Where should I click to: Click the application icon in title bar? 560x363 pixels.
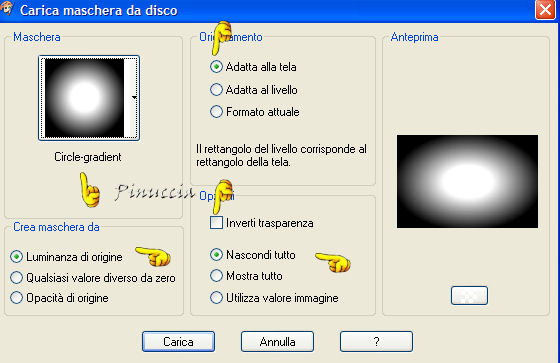pyautogui.click(x=7, y=9)
